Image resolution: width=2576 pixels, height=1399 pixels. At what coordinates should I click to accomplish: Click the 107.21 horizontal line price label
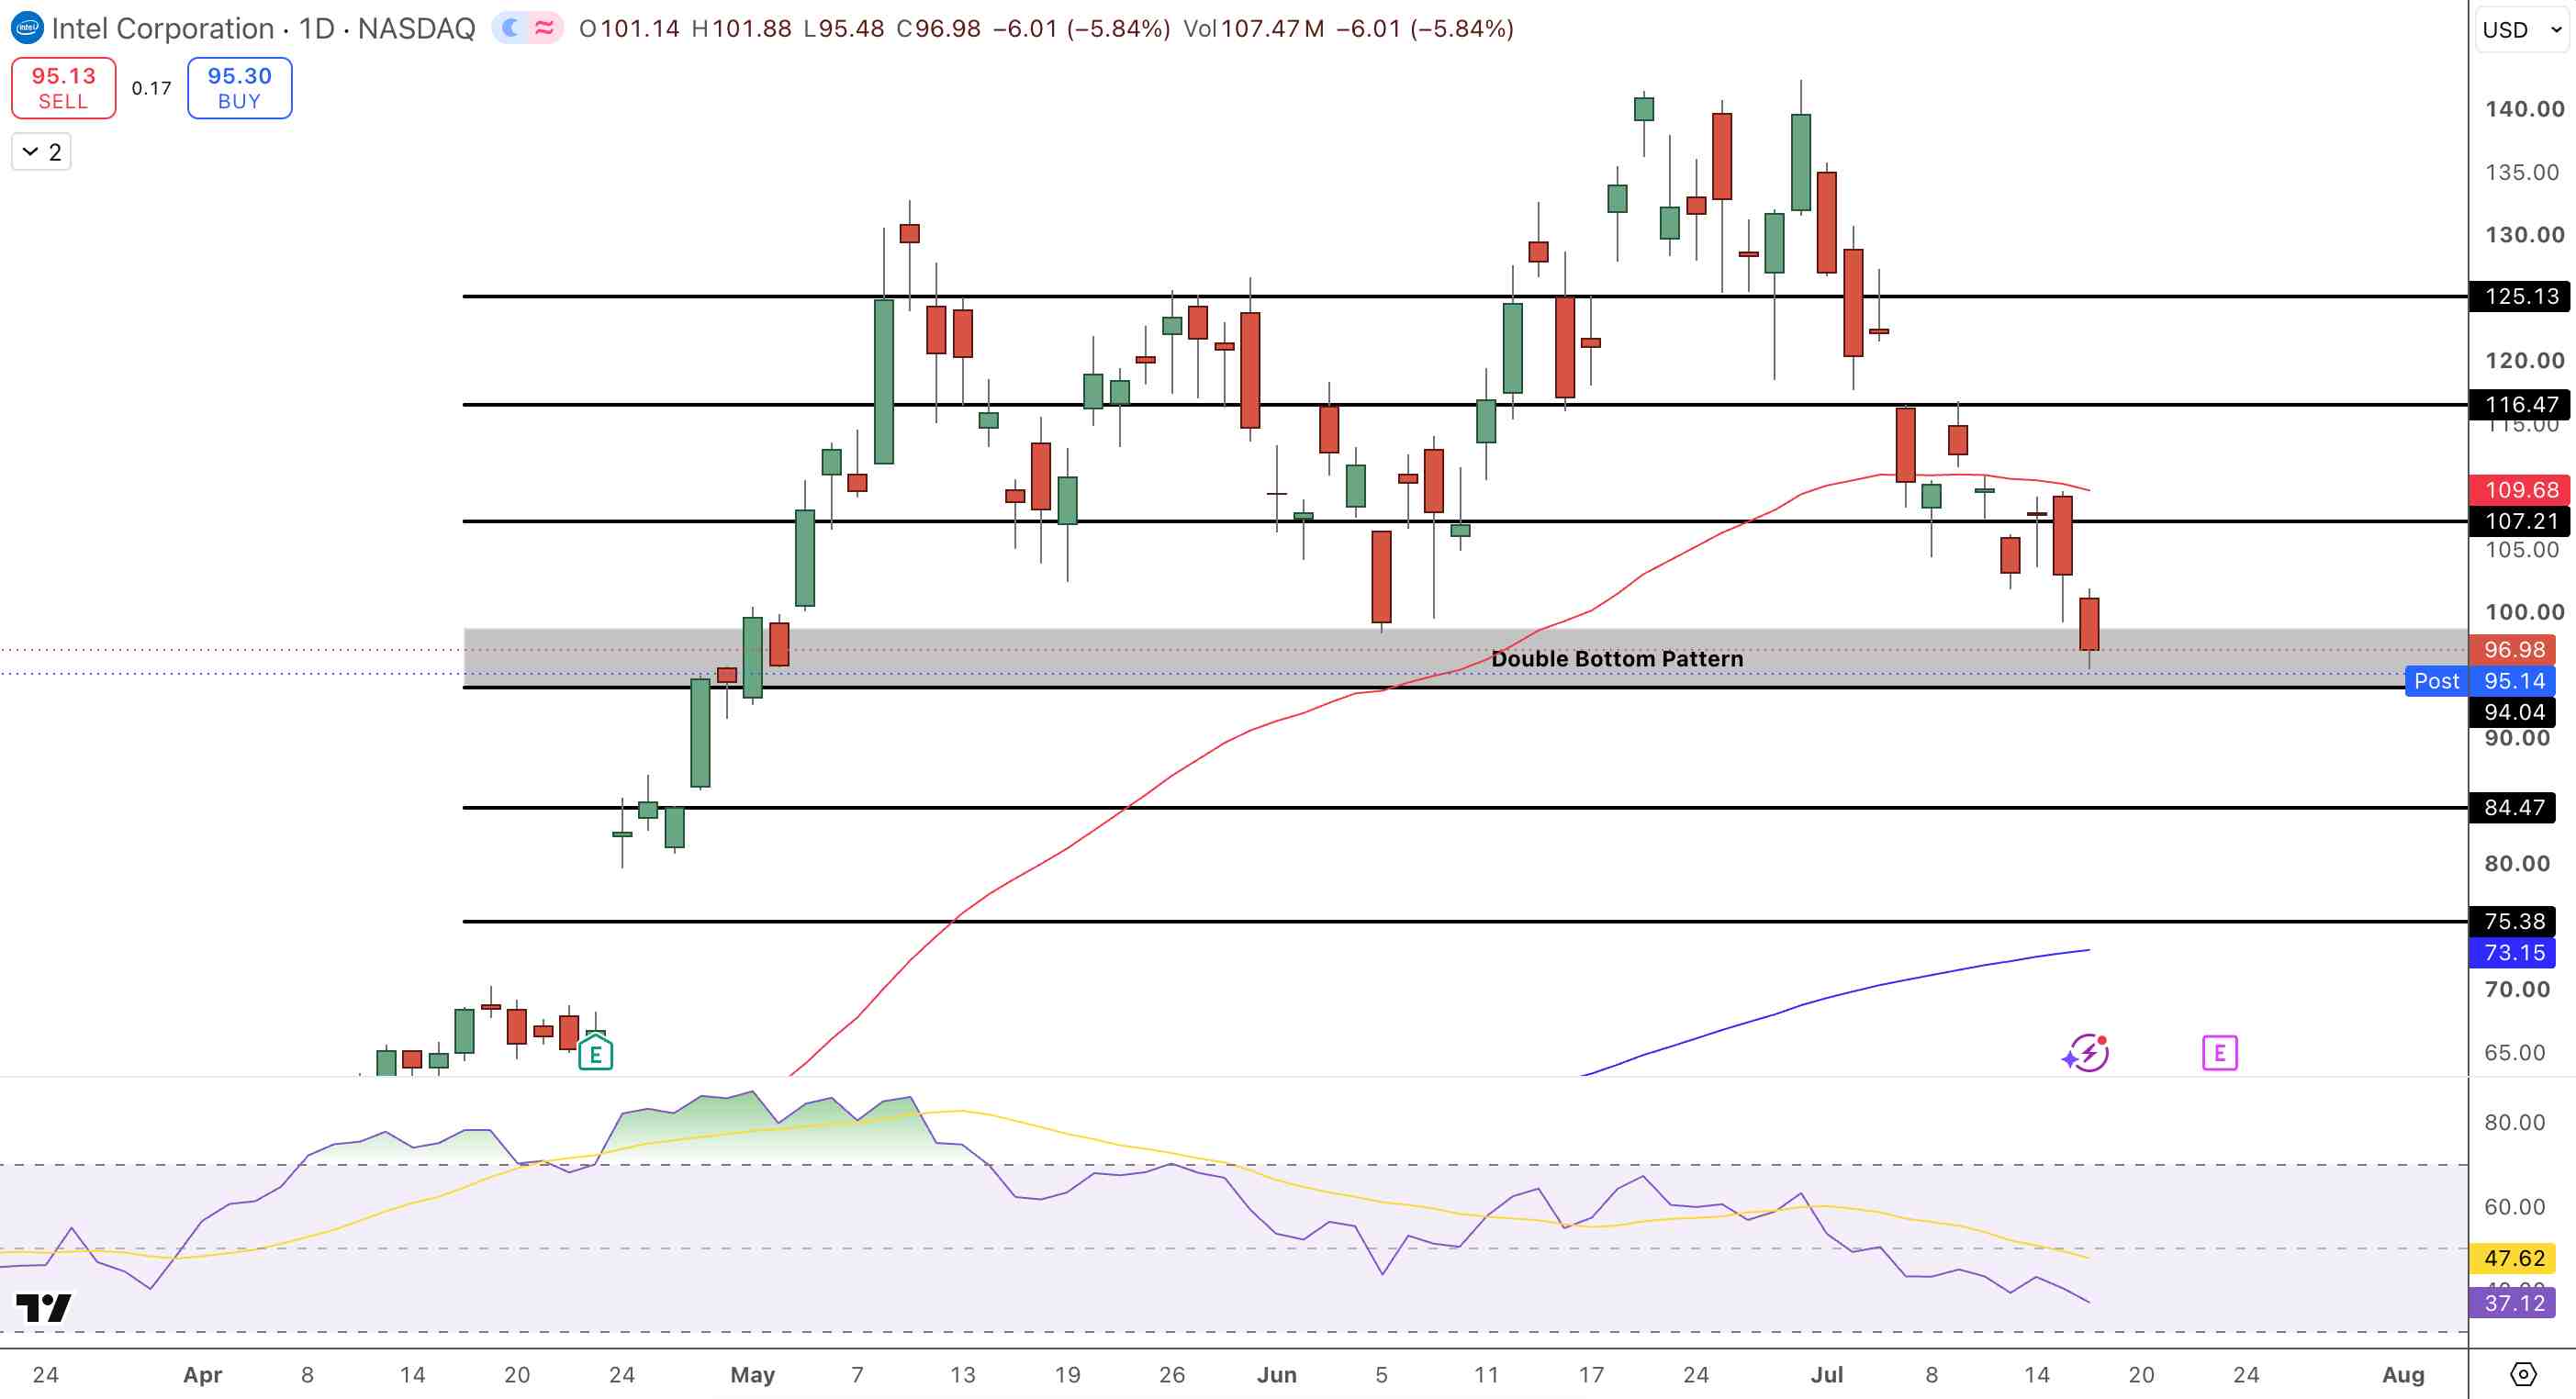coord(2521,521)
